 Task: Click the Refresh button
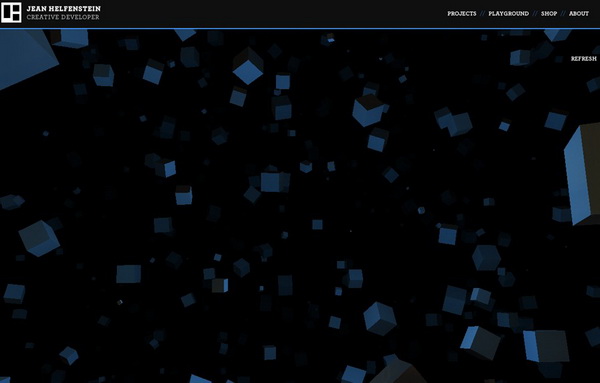point(584,59)
